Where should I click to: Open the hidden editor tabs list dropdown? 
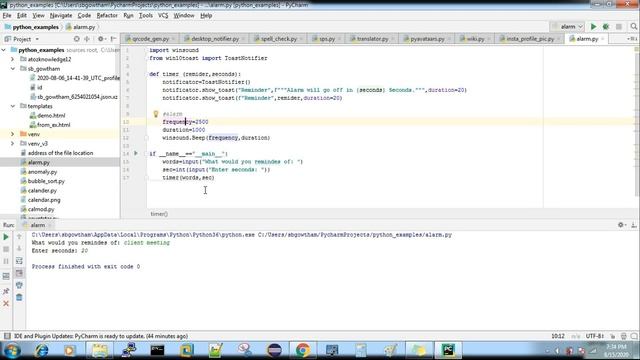point(632,39)
